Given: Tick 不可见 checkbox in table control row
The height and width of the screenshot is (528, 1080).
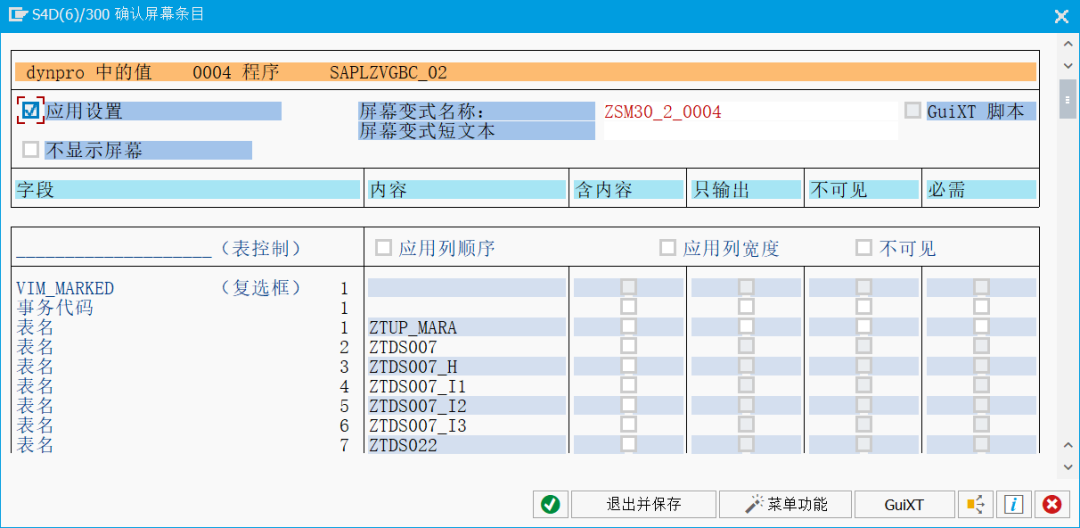Looking at the screenshot, I should point(864,248).
